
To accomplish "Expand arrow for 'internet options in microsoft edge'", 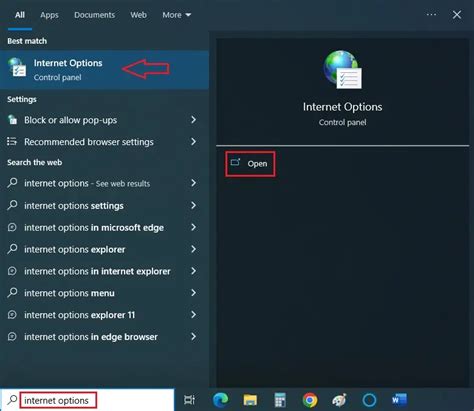I will point(193,227).
